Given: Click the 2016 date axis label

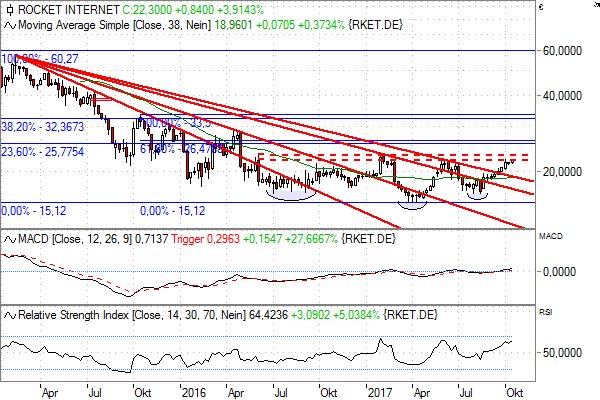Looking at the screenshot, I should click(x=194, y=393).
